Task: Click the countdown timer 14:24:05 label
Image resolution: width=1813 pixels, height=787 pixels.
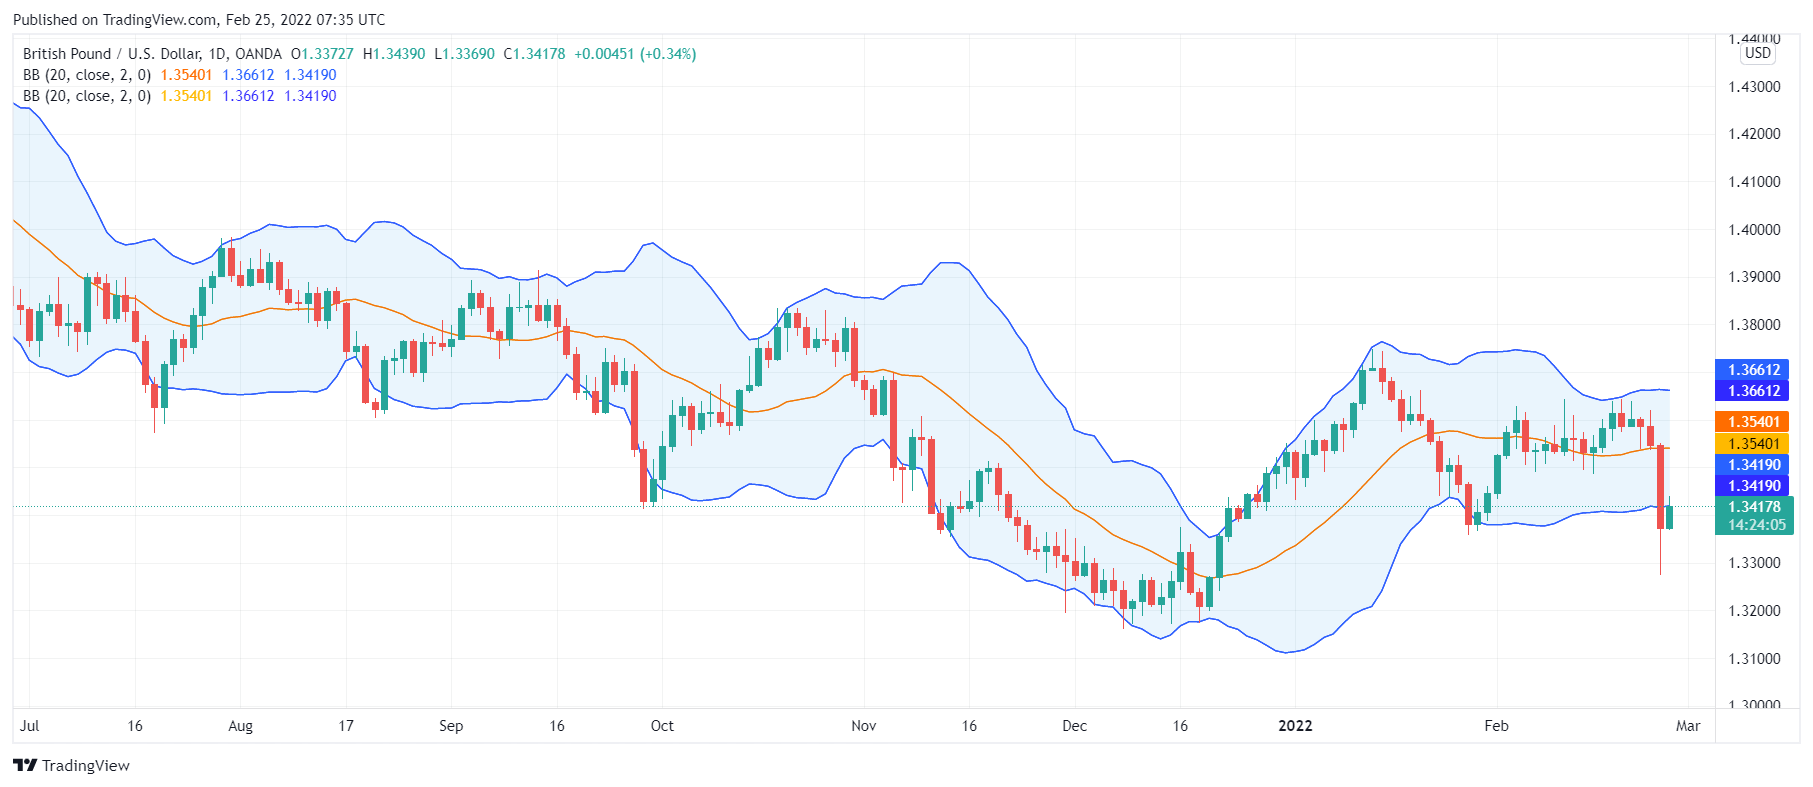Action: point(1754,525)
